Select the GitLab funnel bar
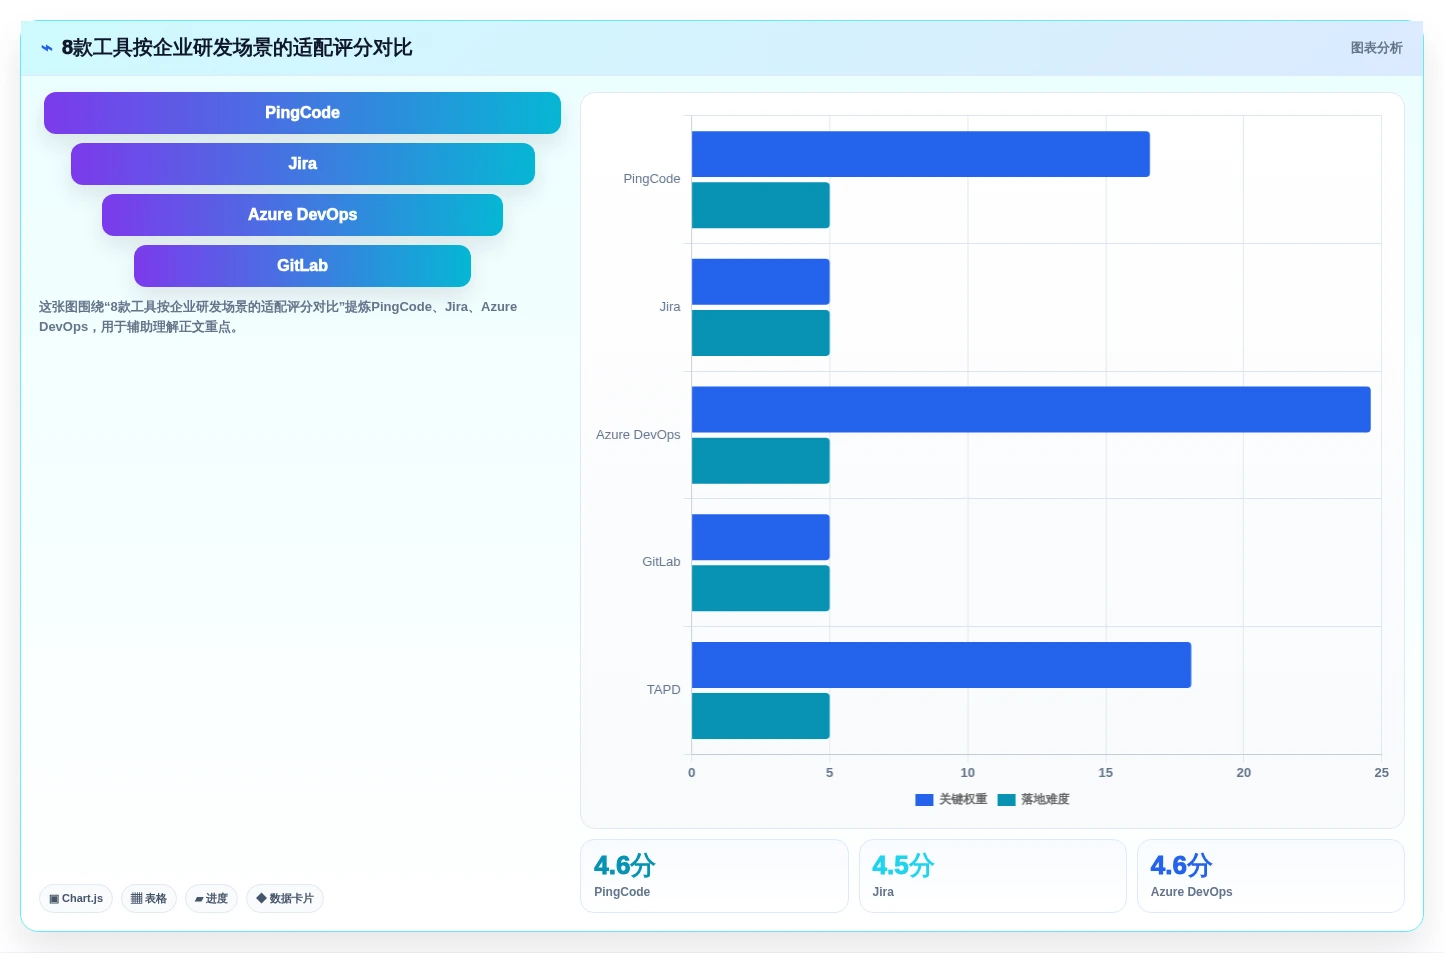Image resolution: width=1444 pixels, height=953 pixels. tap(302, 266)
